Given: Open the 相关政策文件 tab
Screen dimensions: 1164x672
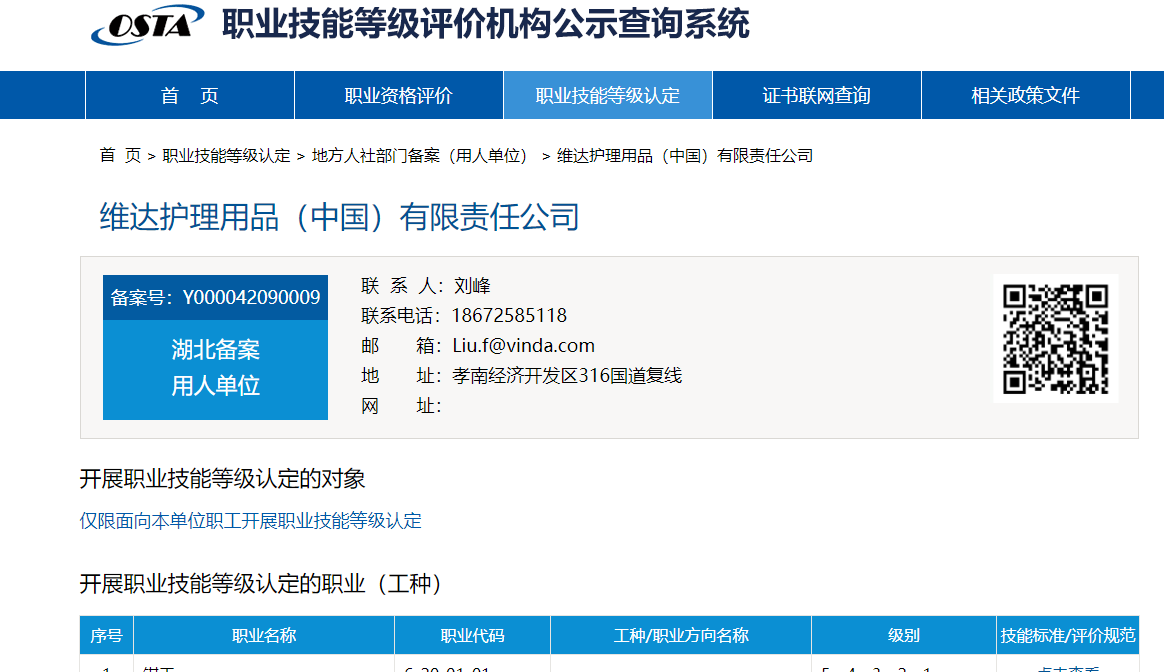Looking at the screenshot, I should (x=1026, y=96).
